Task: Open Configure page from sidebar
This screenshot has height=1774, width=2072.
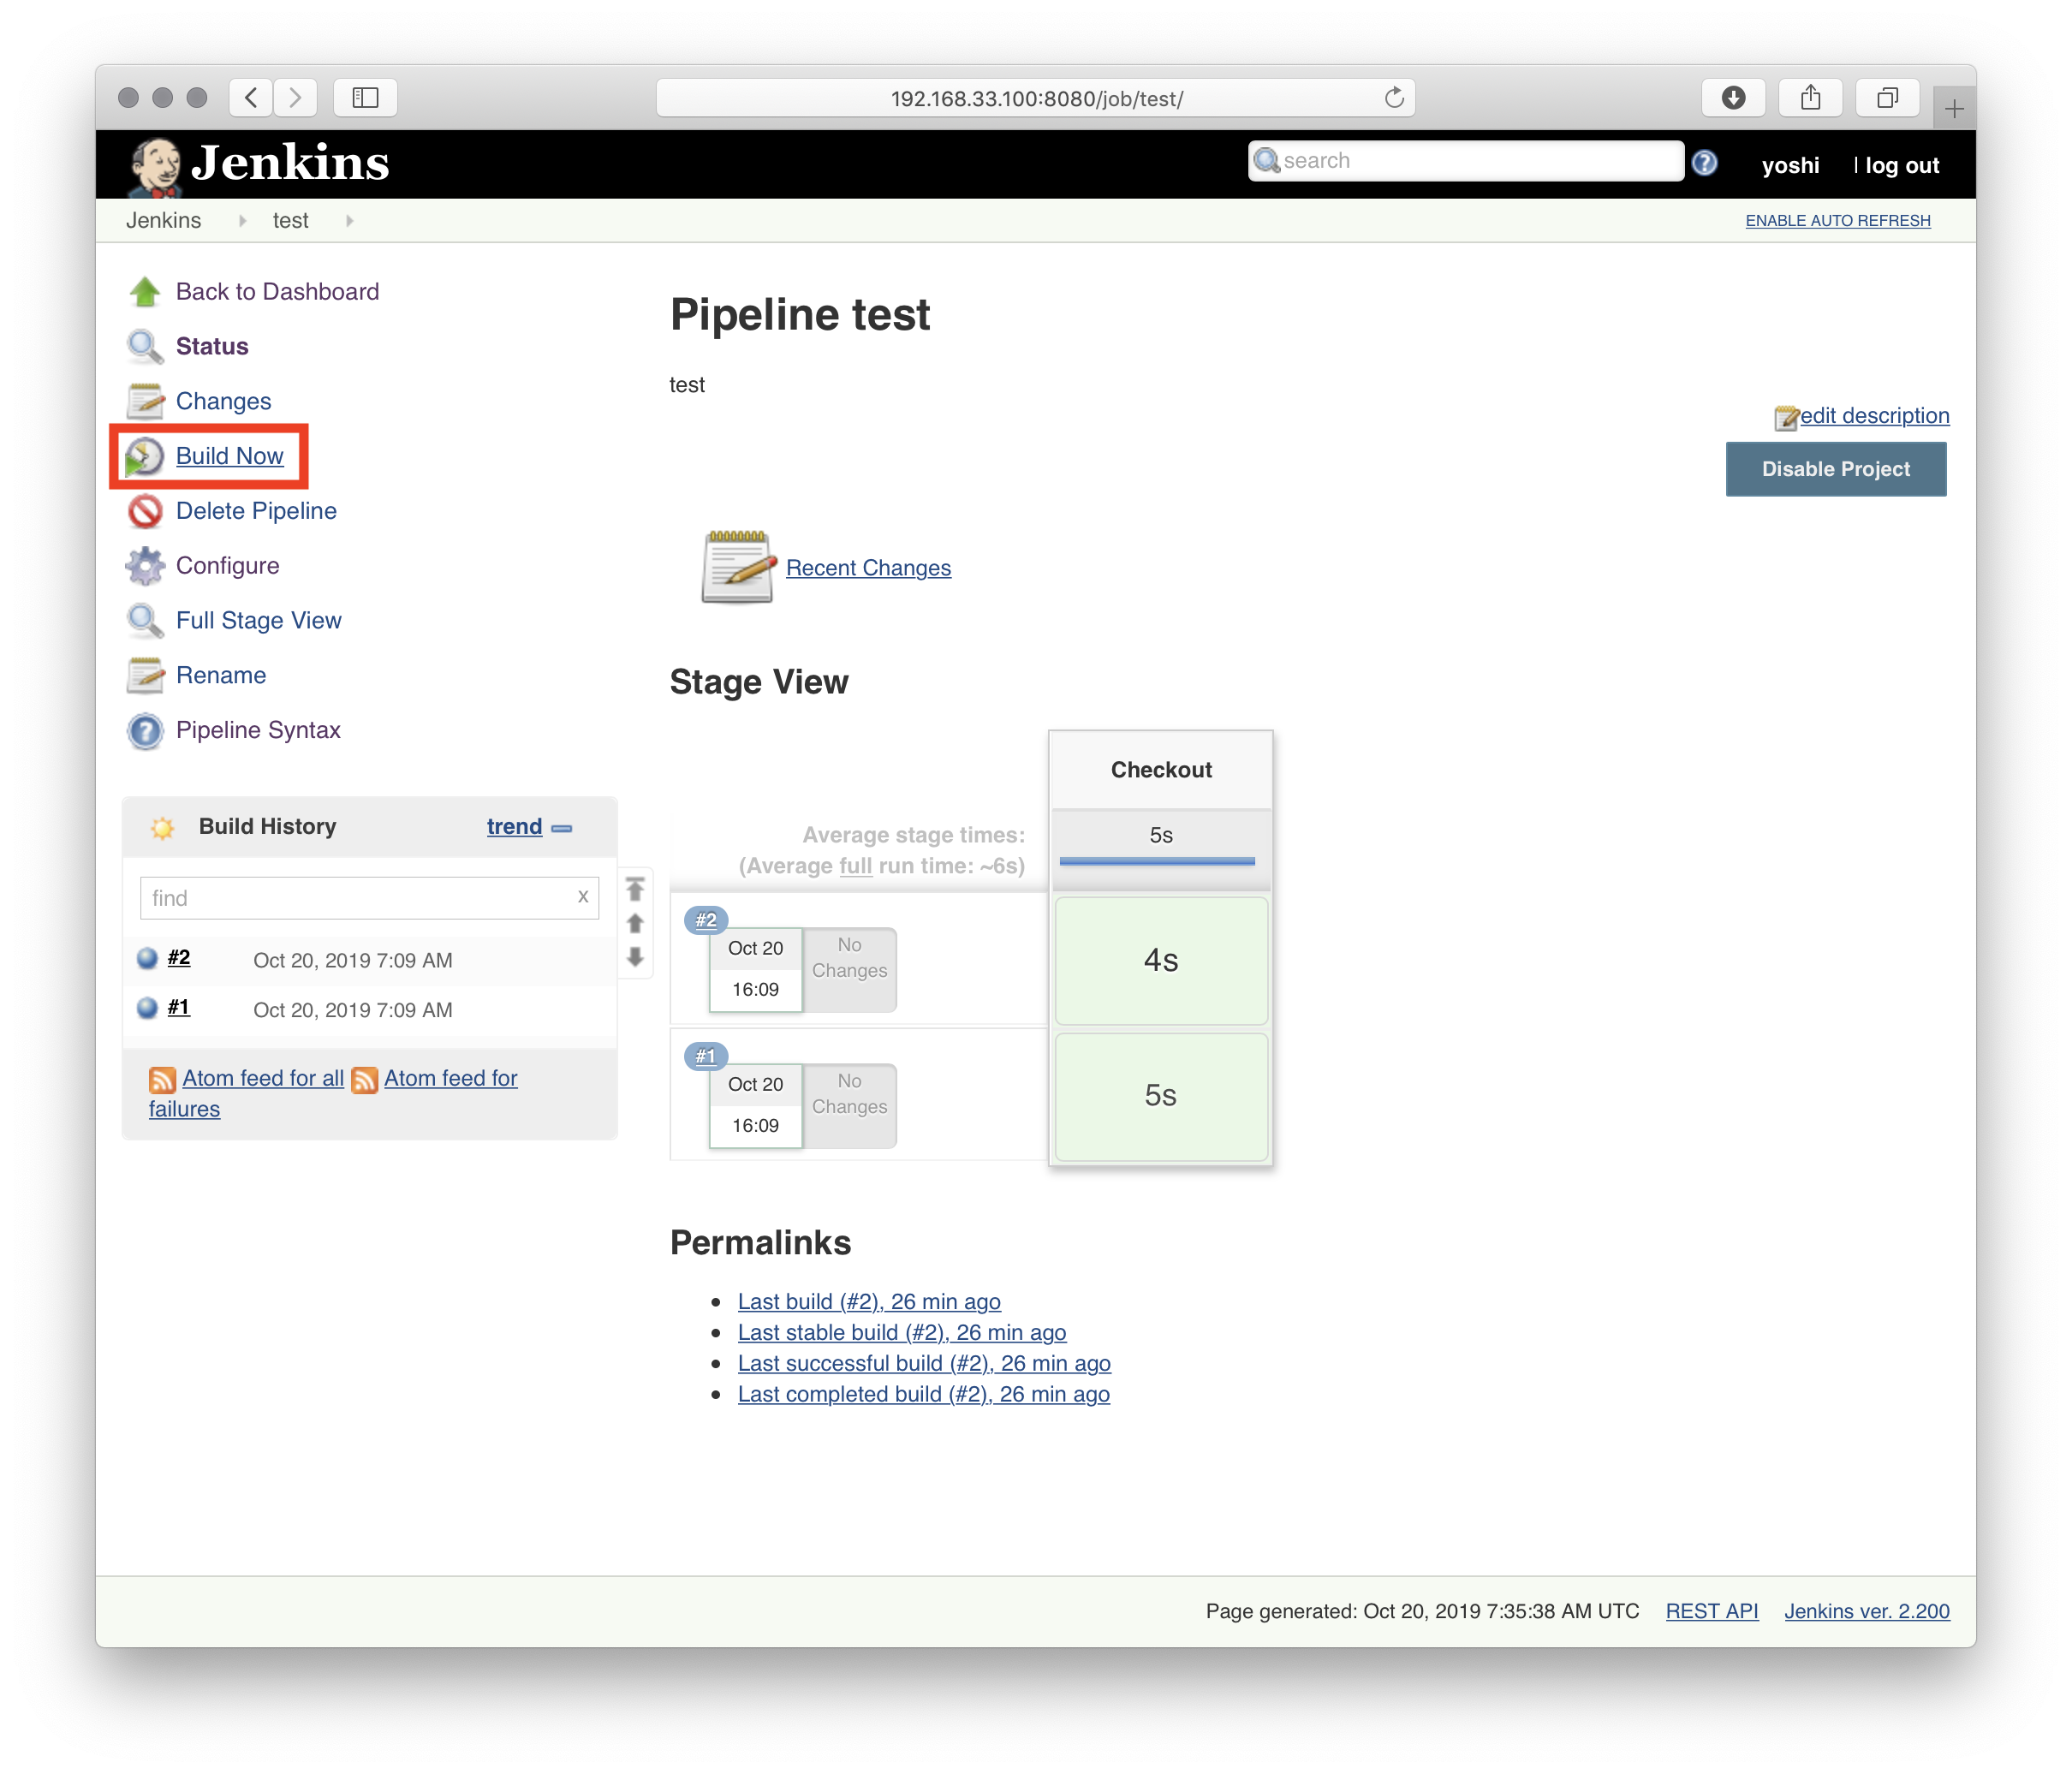Action: (x=227, y=566)
